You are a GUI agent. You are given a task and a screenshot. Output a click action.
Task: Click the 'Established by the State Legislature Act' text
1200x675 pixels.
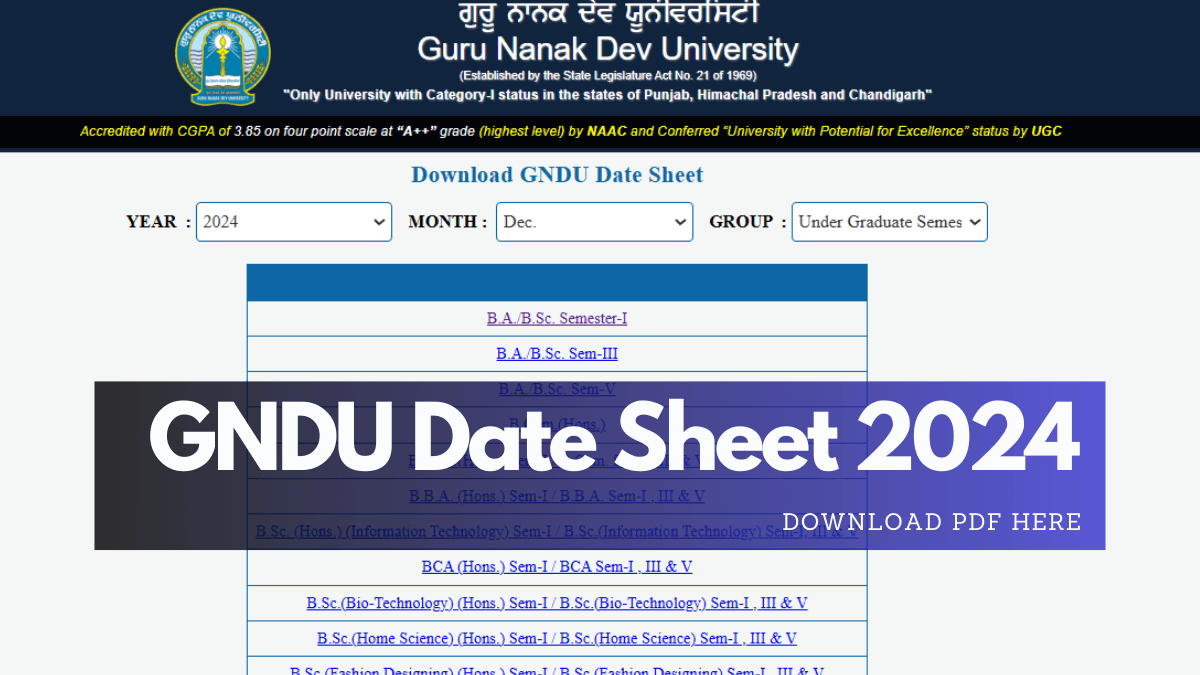[x=608, y=75]
